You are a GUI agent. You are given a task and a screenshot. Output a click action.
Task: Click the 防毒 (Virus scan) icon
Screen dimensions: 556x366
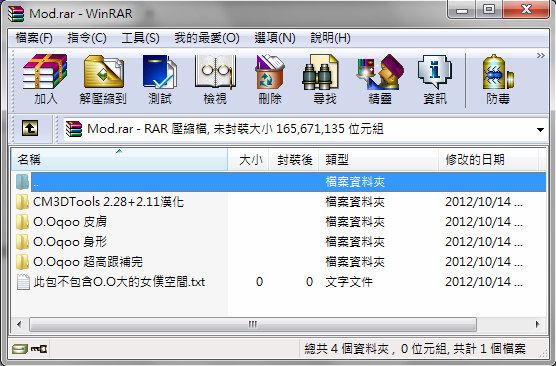point(498,79)
